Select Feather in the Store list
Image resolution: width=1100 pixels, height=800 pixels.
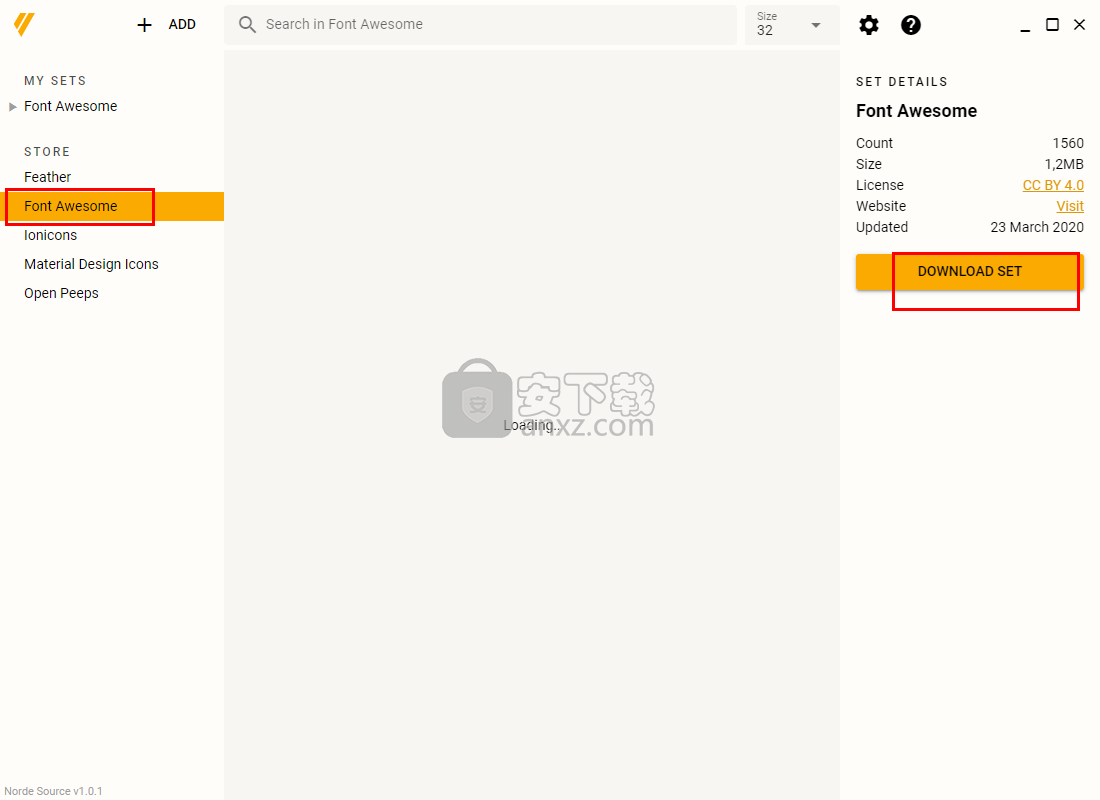tap(48, 177)
